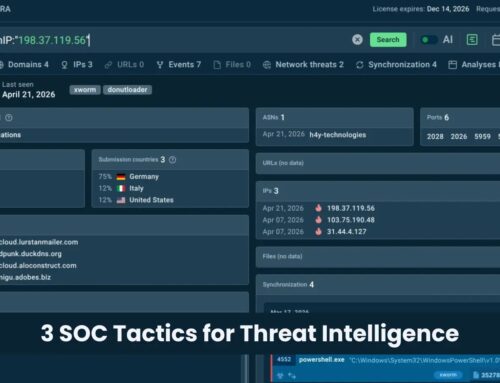Click the flame icon next to 103.75.190.48

point(318,220)
